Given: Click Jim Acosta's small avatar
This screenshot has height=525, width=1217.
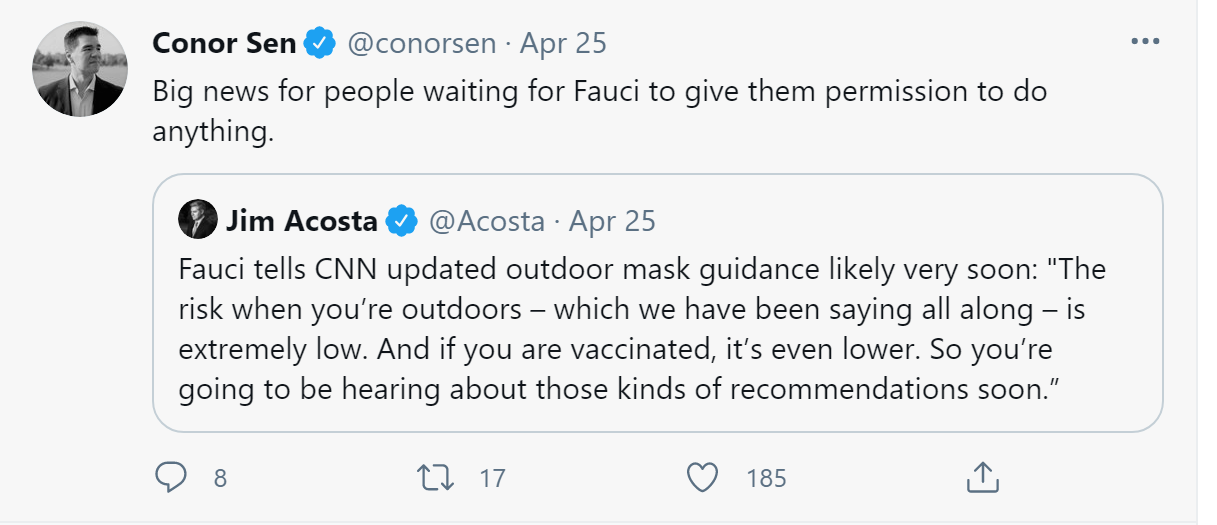Looking at the screenshot, I should point(198,220).
